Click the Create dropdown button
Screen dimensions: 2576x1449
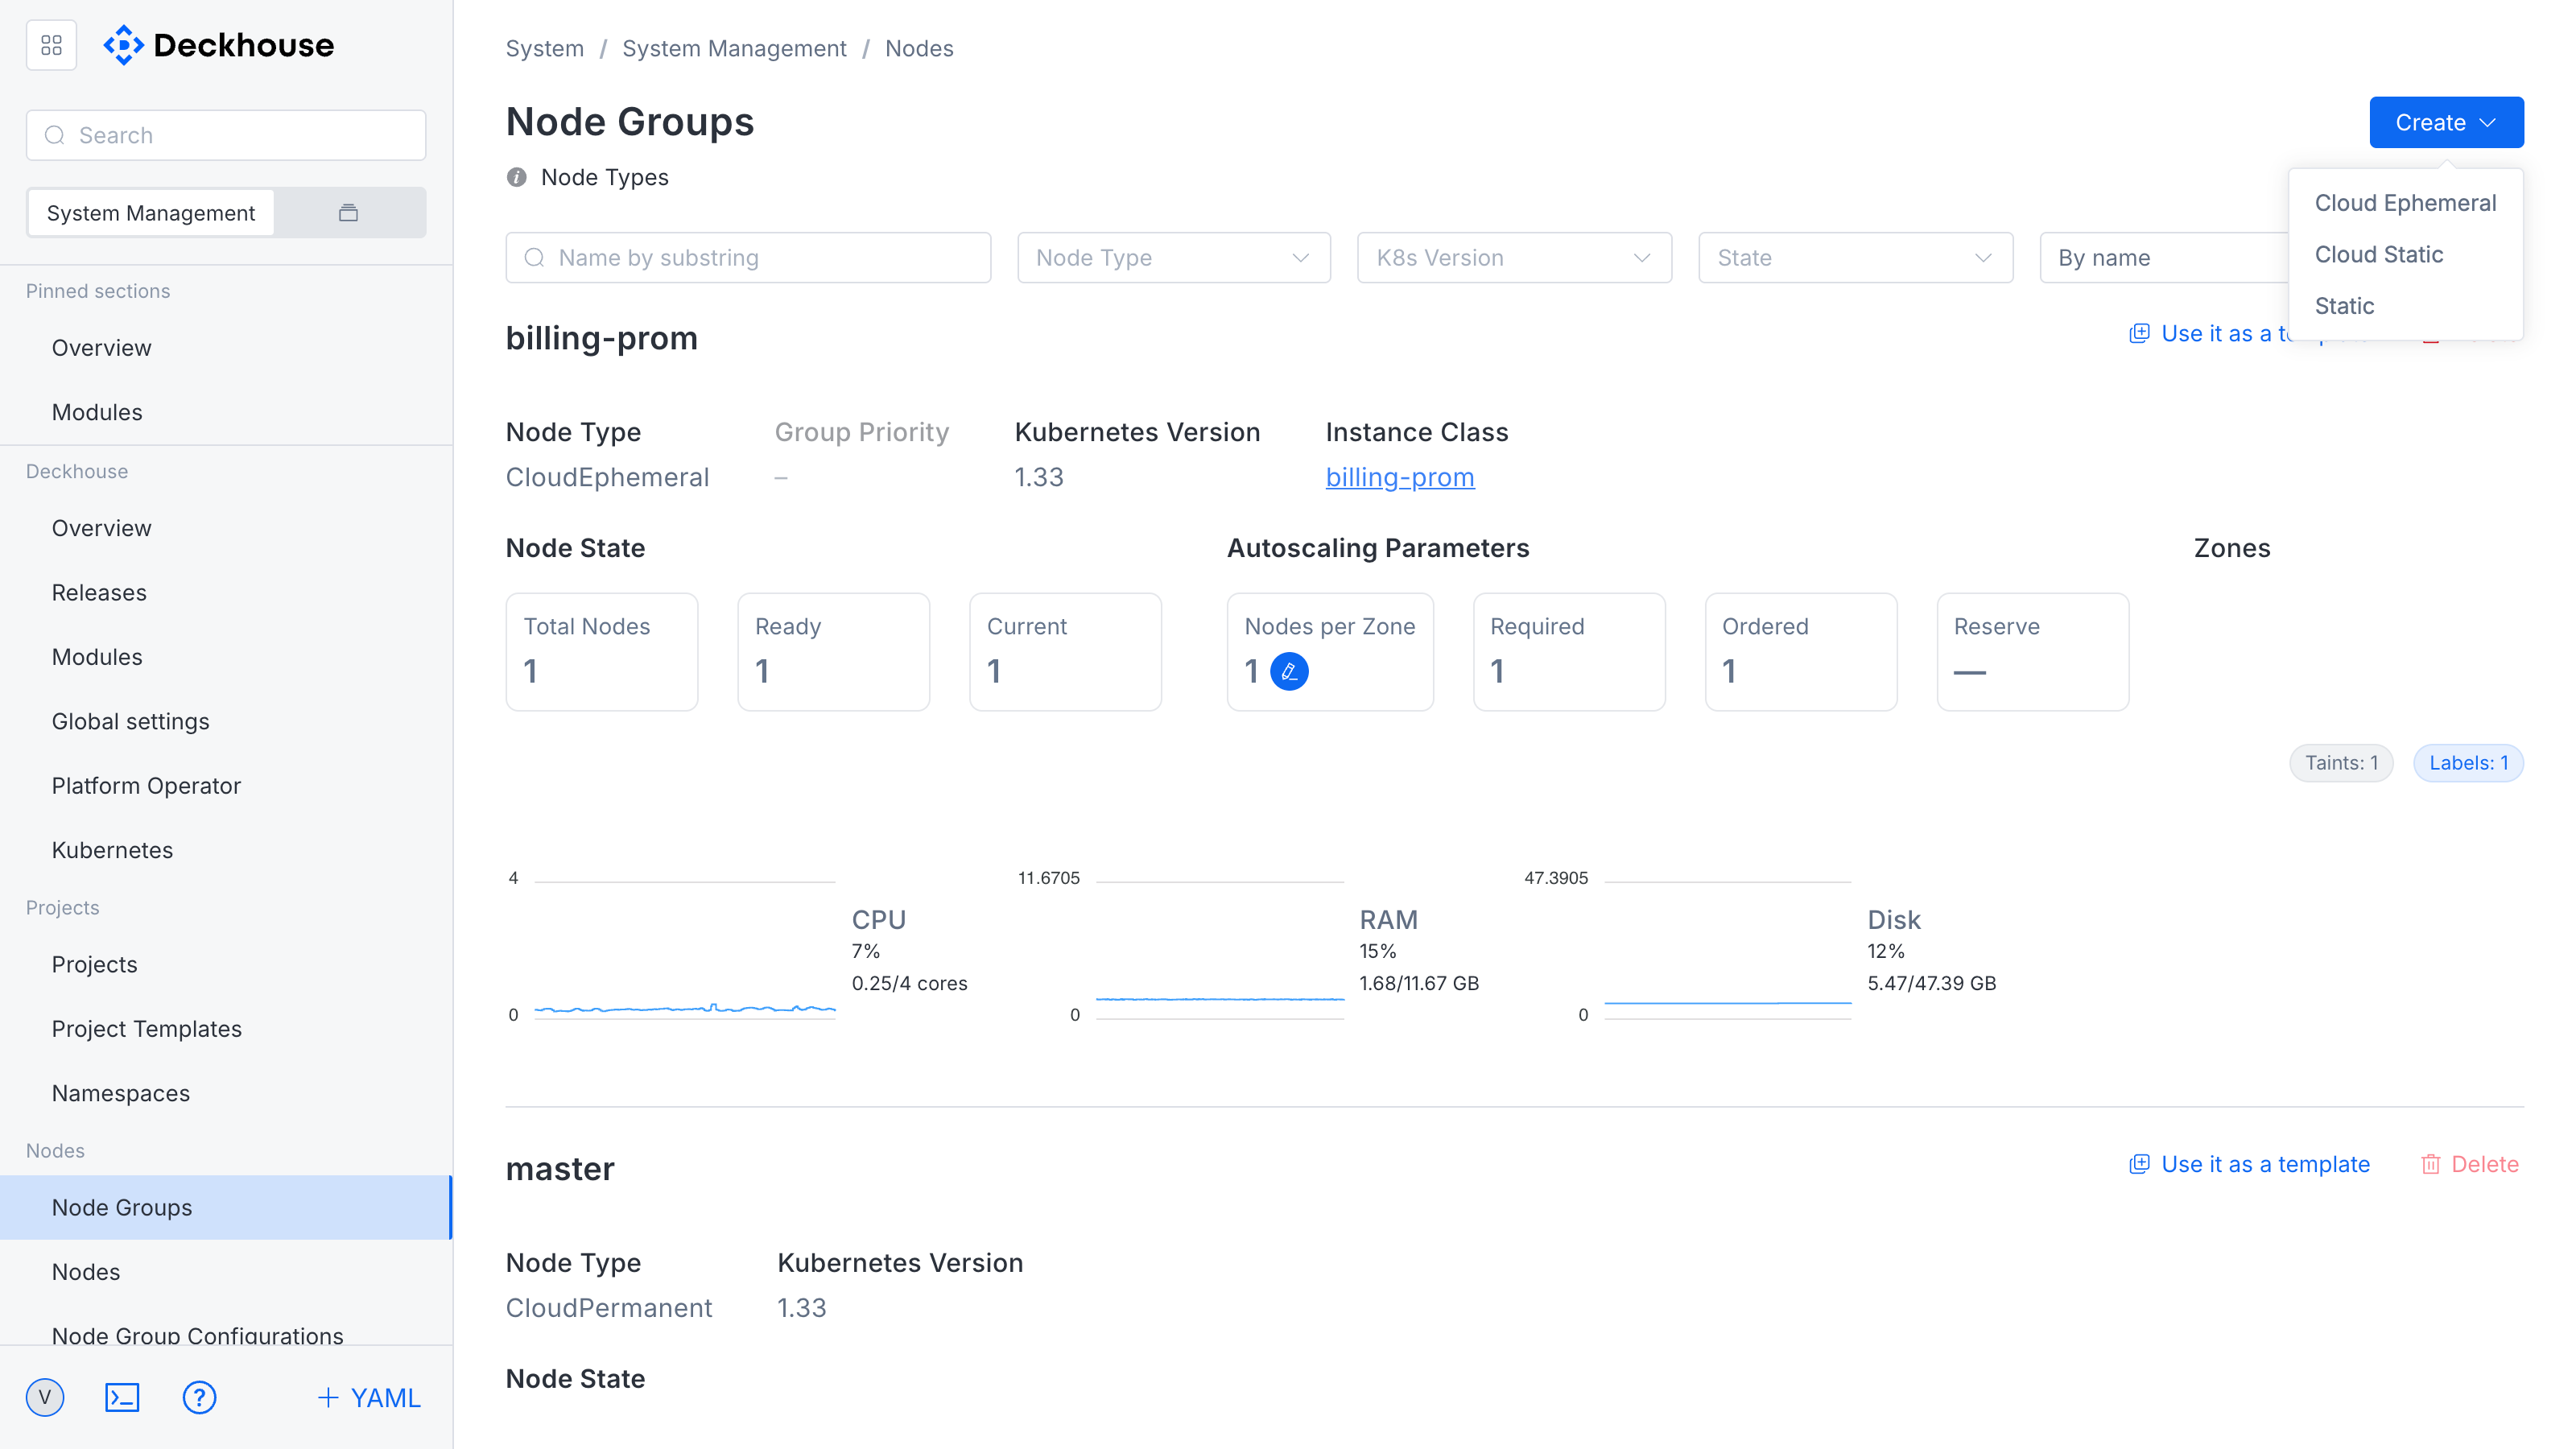[x=2446, y=122]
